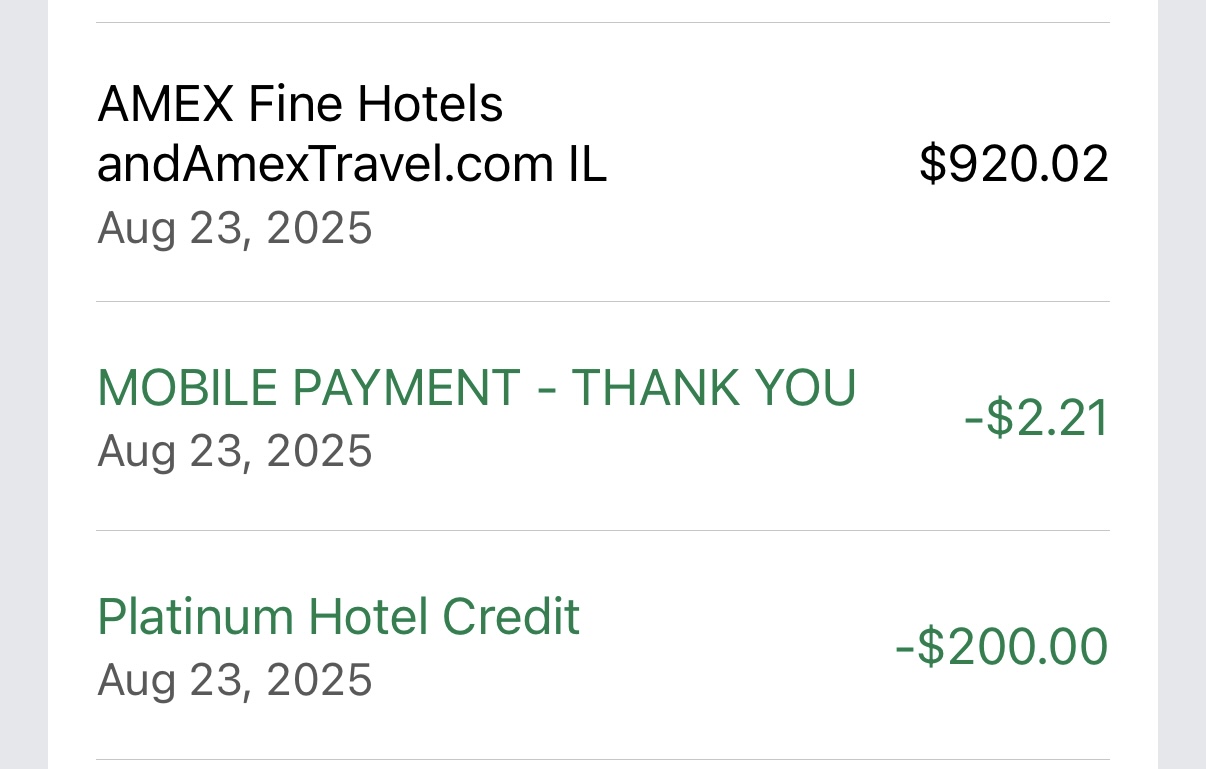Open the Platinum Hotel Credit entry

(338, 616)
